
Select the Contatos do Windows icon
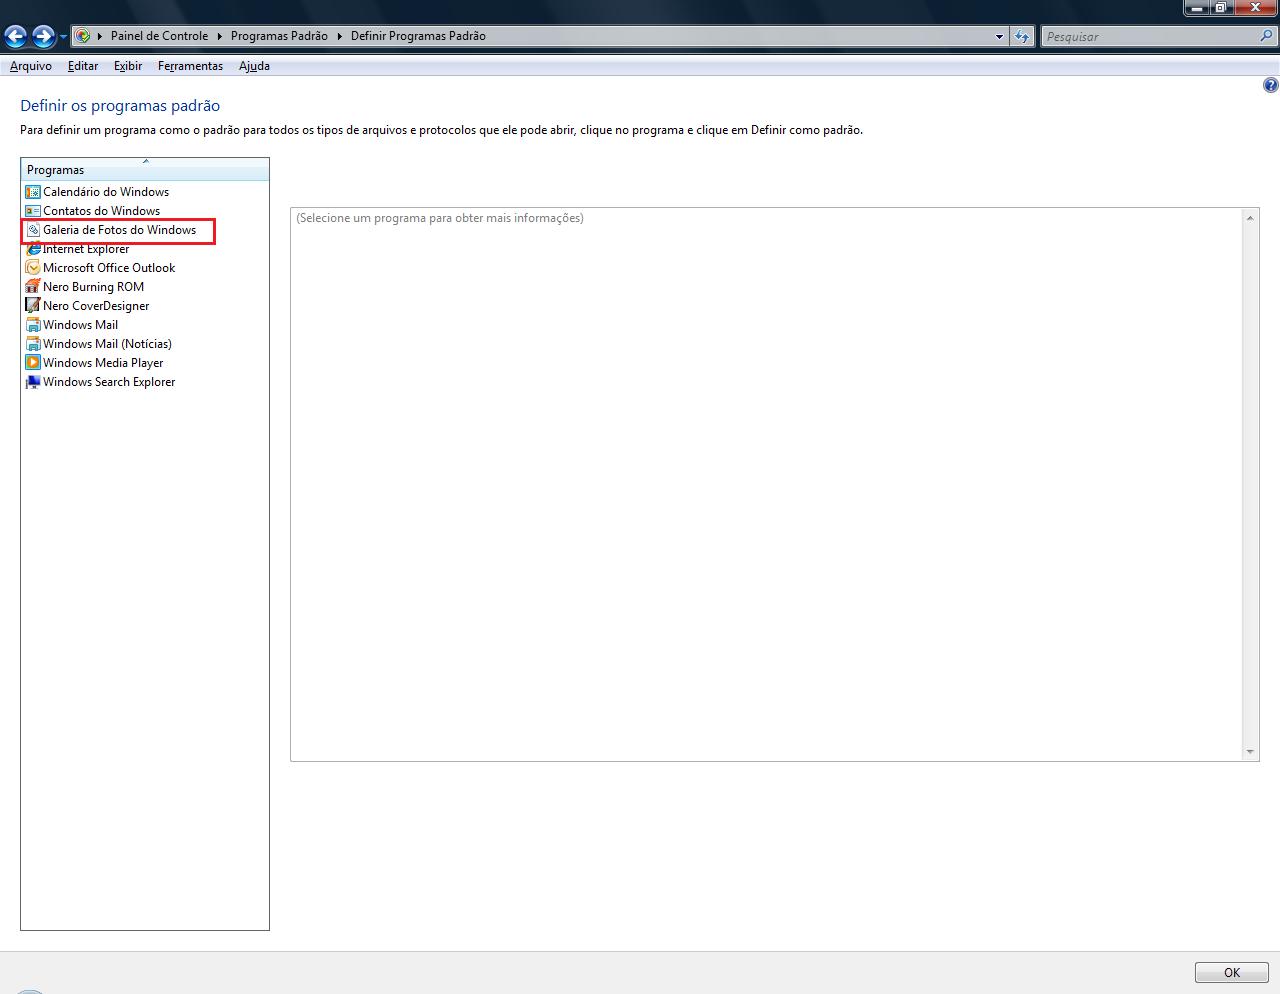click(33, 211)
